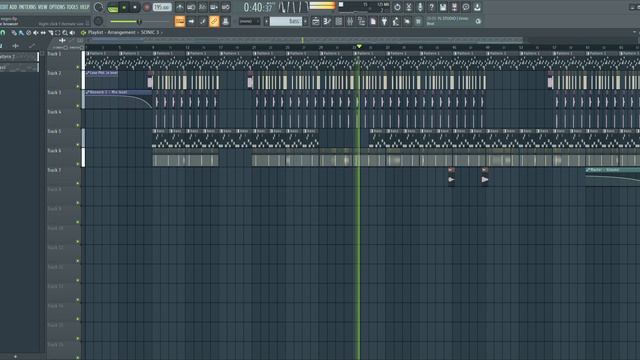Toggle wait for input to start playing
The image size is (640, 360).
coord(191,7)
